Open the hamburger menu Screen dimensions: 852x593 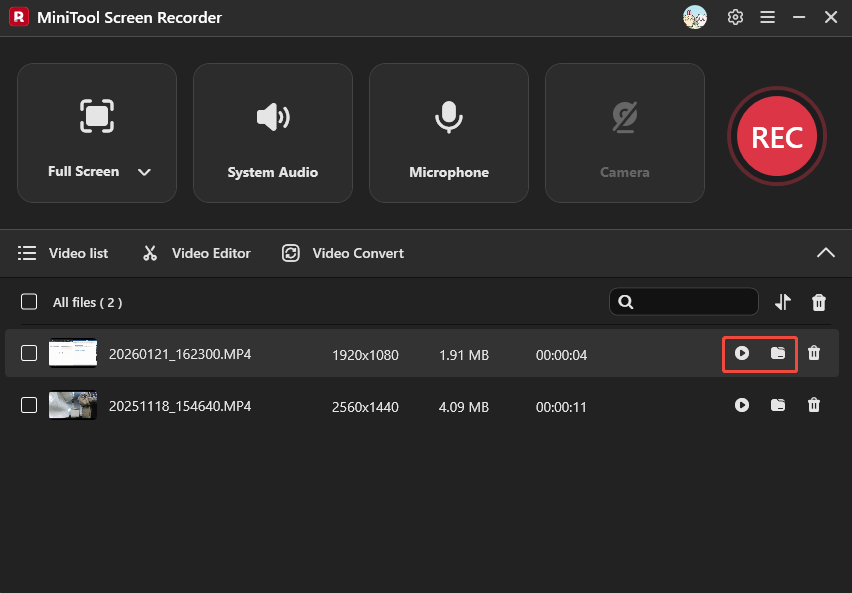[x=767, y=17]
